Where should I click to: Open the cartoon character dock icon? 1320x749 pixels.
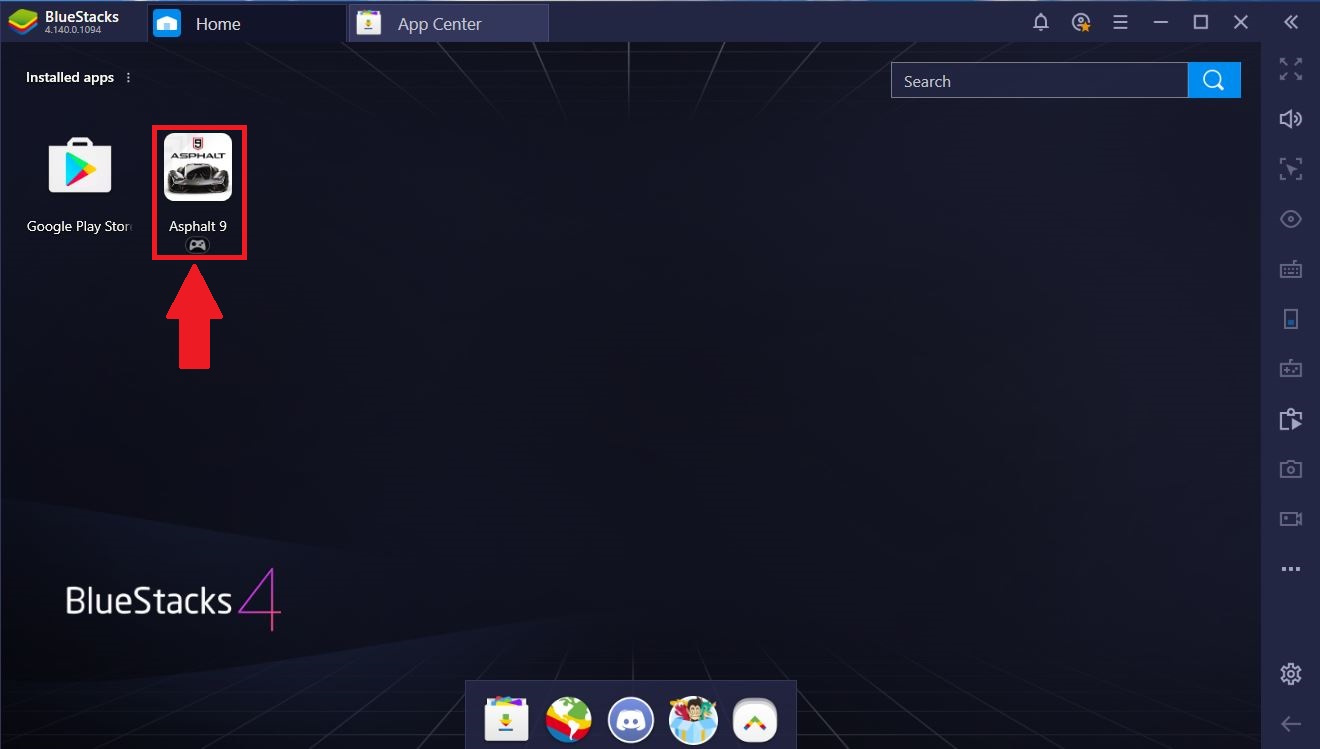click(x=693, y=719)
